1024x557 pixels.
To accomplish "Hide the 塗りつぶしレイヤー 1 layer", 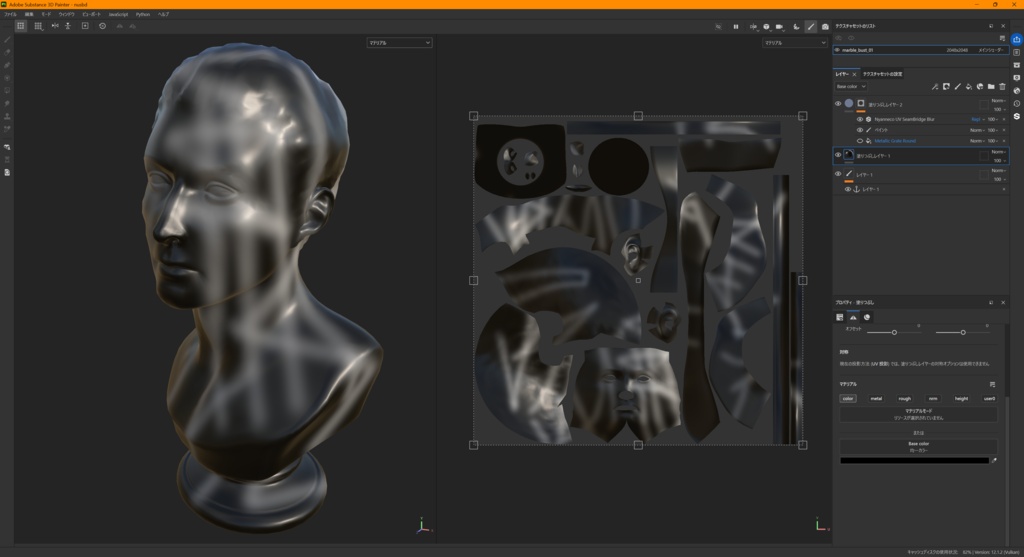I will (838, 155).
